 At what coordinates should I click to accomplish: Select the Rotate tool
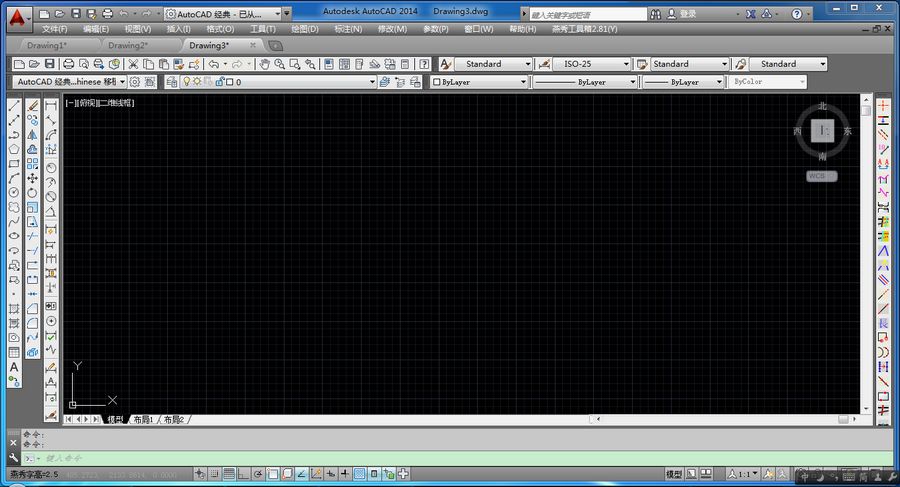click(x=33, y=192)
